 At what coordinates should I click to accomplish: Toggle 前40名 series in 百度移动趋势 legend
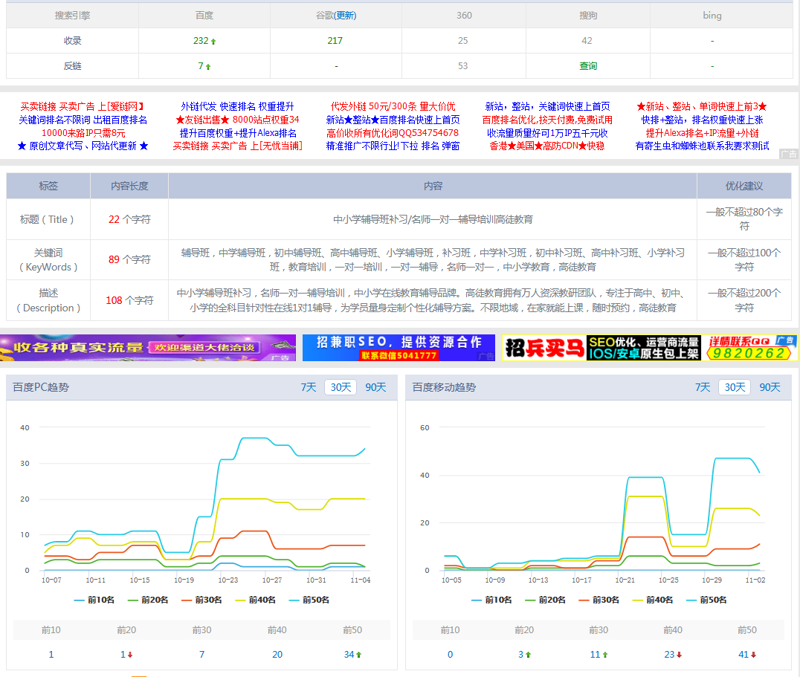pyautogui.click(x=653, y=600)
